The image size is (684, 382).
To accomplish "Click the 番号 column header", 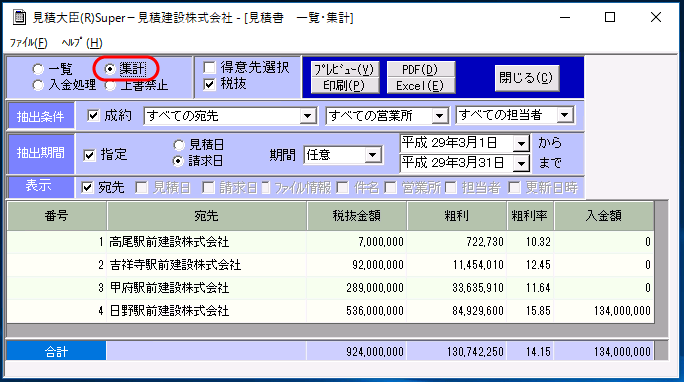I will coord(57,216).
